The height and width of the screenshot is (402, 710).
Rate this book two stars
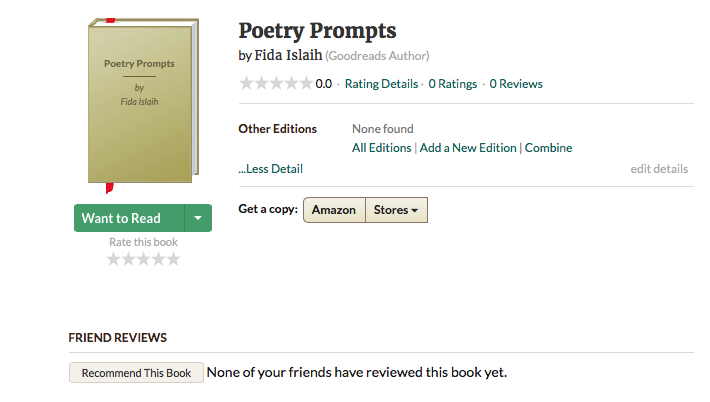[129, 260]
